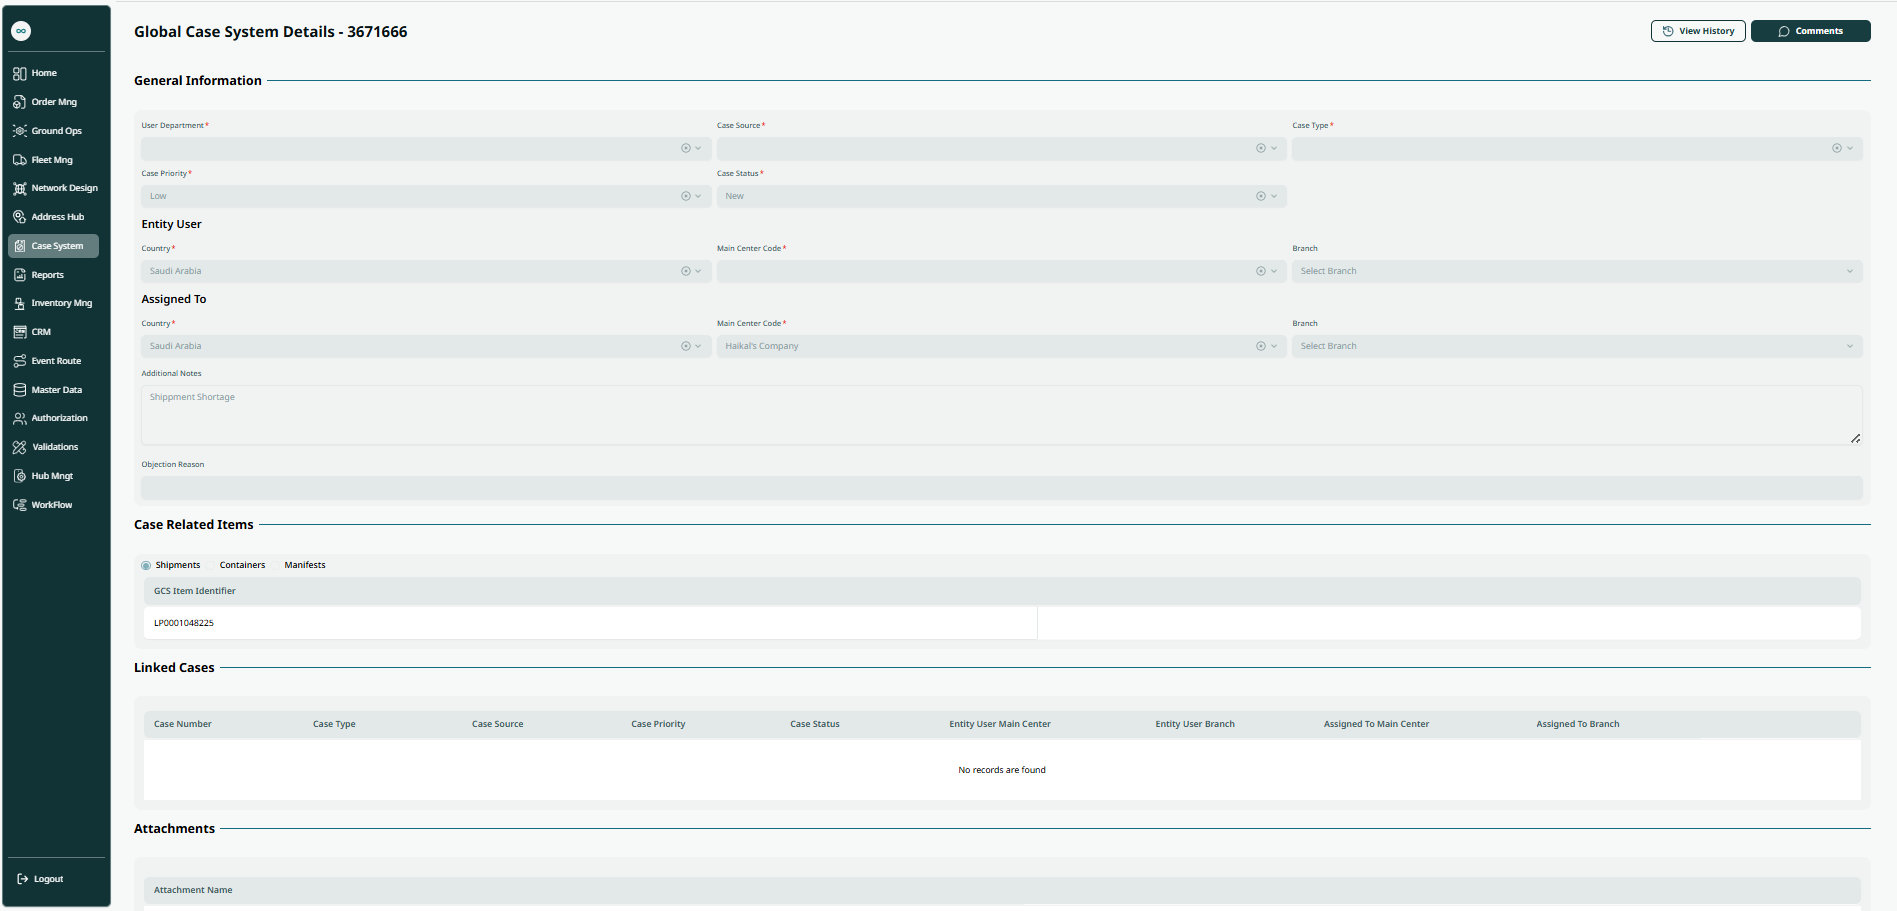Image resolution: width=1897 pixels, height=911 pixels.
Task: Choose the Manifests radio option
Action: point(304,565)
